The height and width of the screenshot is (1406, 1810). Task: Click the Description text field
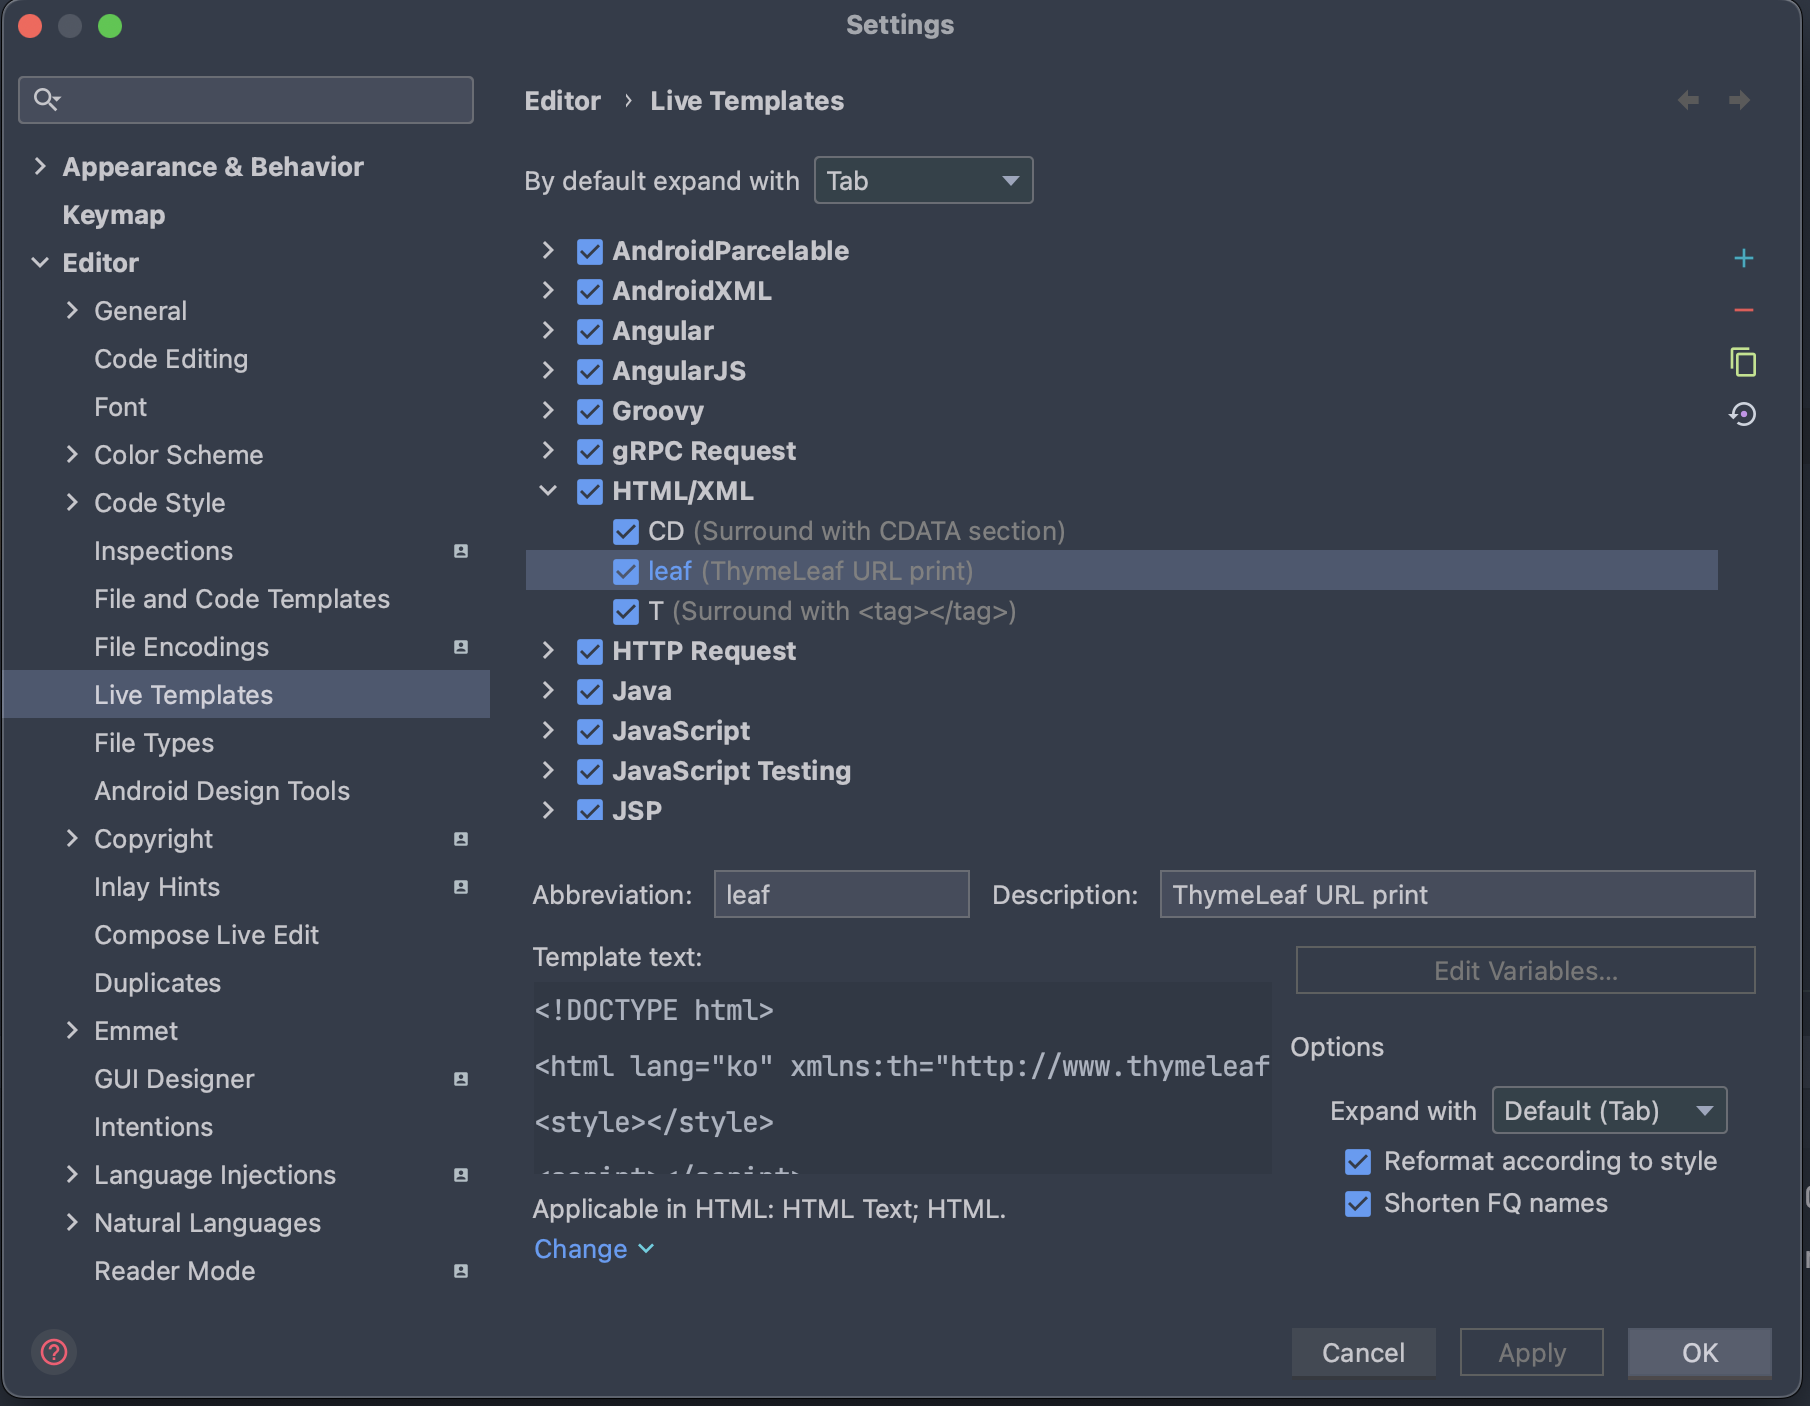(1457, 894)
